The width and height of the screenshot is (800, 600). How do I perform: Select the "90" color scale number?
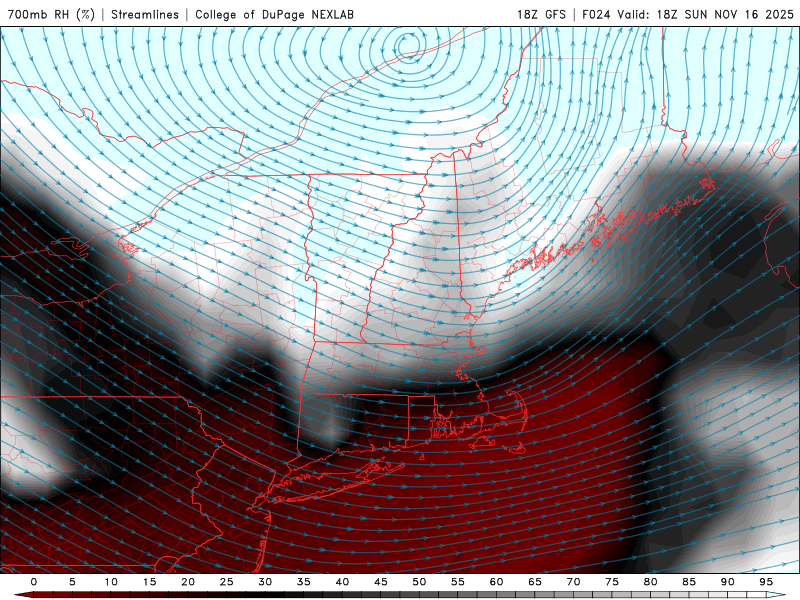coord(727,582)
